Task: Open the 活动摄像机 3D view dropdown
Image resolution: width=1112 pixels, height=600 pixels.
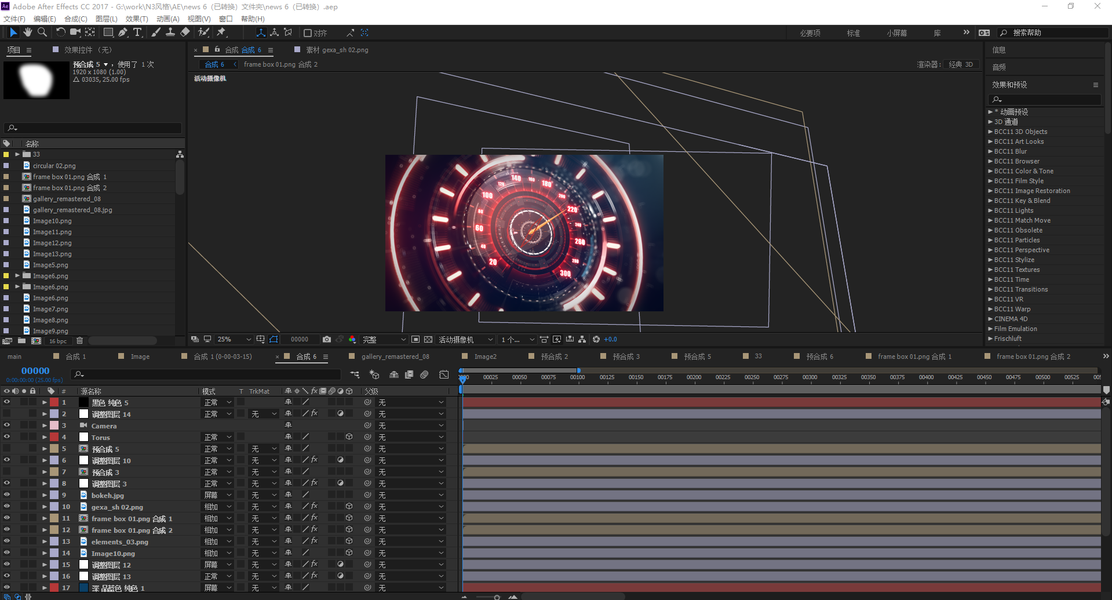Action: point(465,340)
